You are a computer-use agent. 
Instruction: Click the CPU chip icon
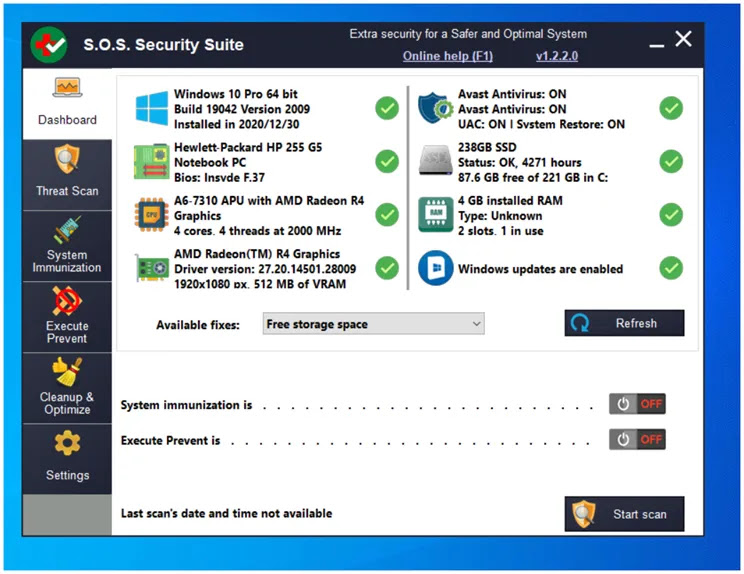click(151, 215)
